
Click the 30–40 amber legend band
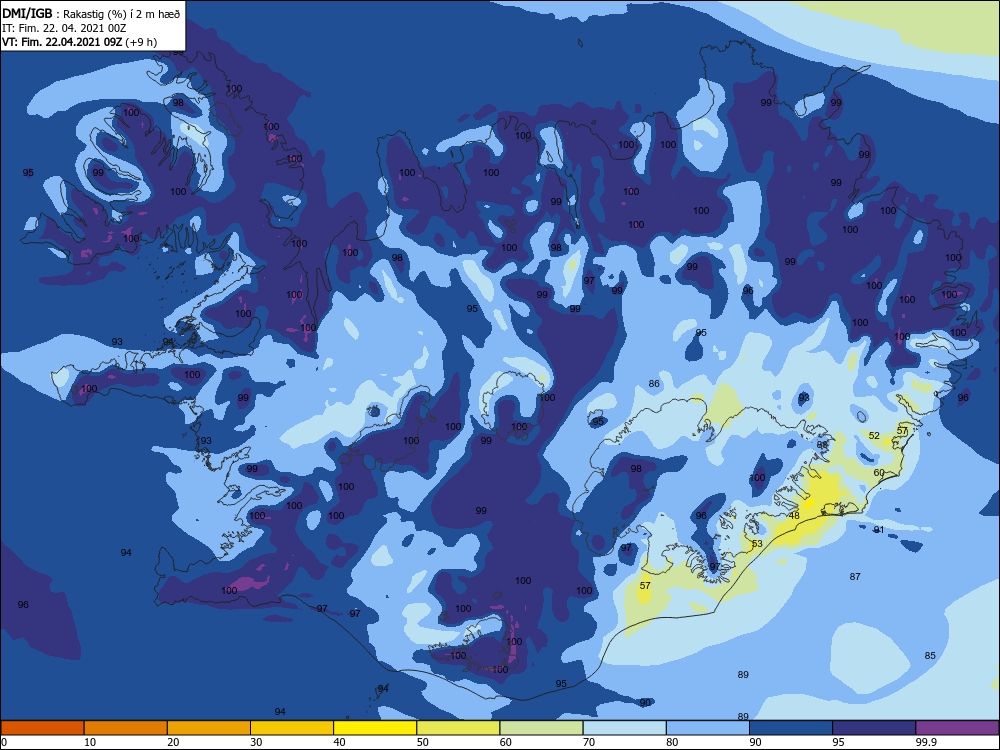(292, 728)
